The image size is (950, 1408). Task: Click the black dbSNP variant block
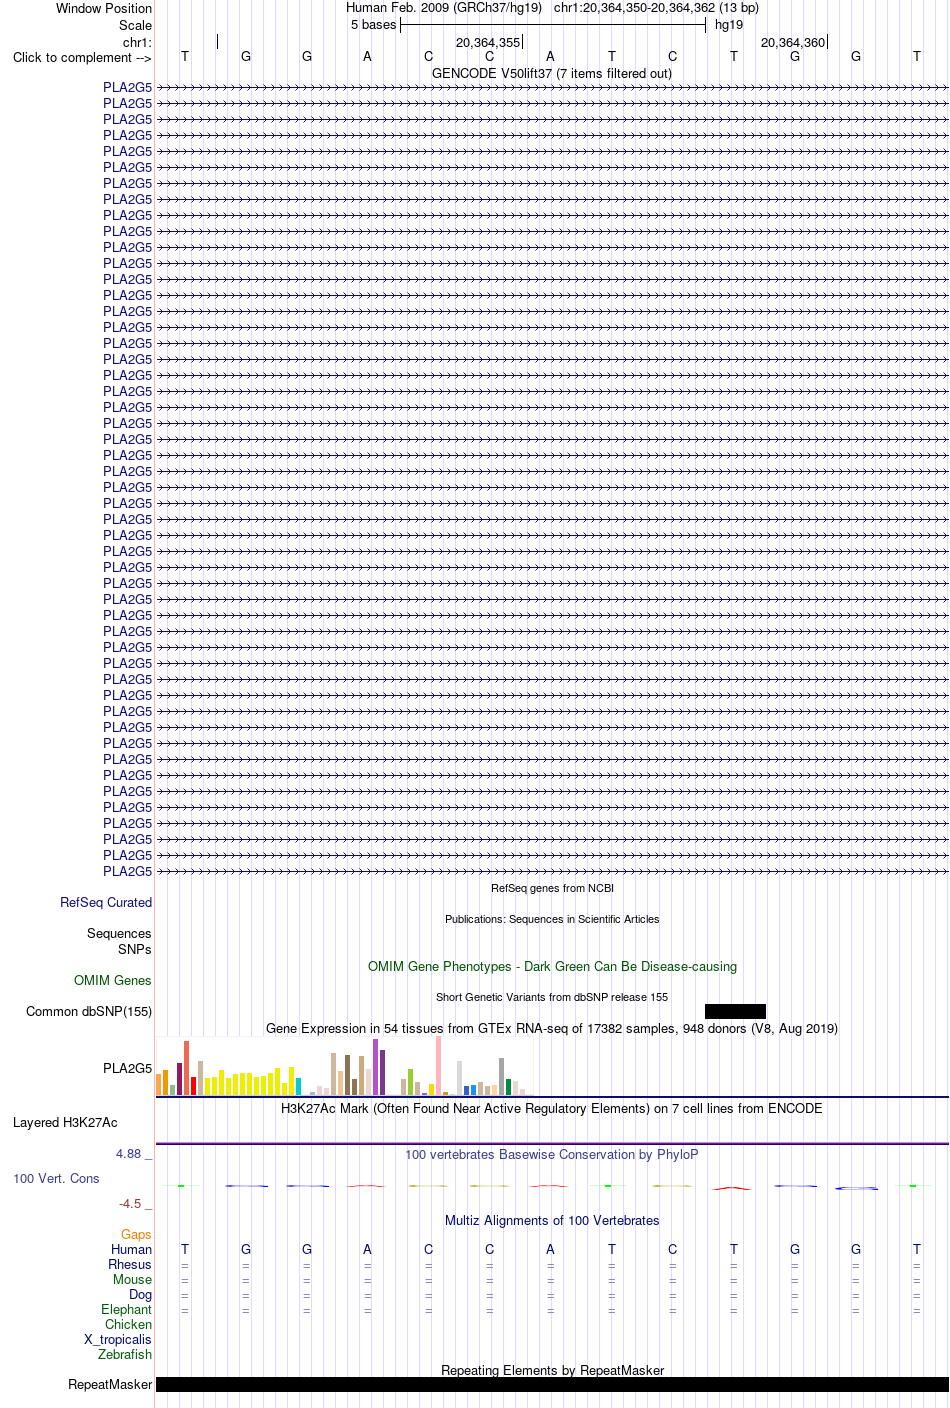pos(735,1011)
